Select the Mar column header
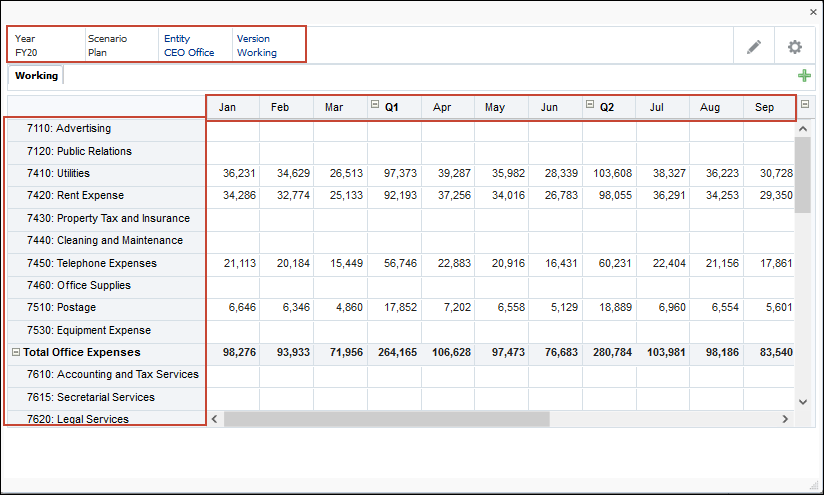This screenshot has height=495, width=824. 340,108
